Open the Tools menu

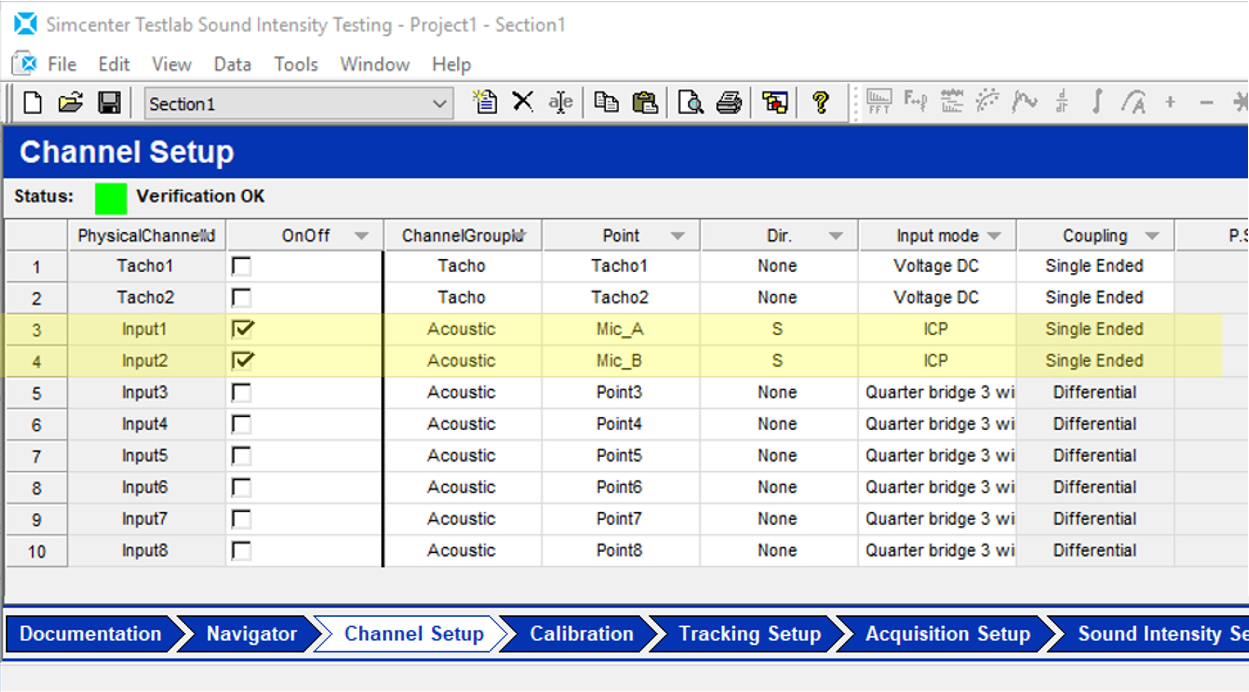(x=296, y=64)
